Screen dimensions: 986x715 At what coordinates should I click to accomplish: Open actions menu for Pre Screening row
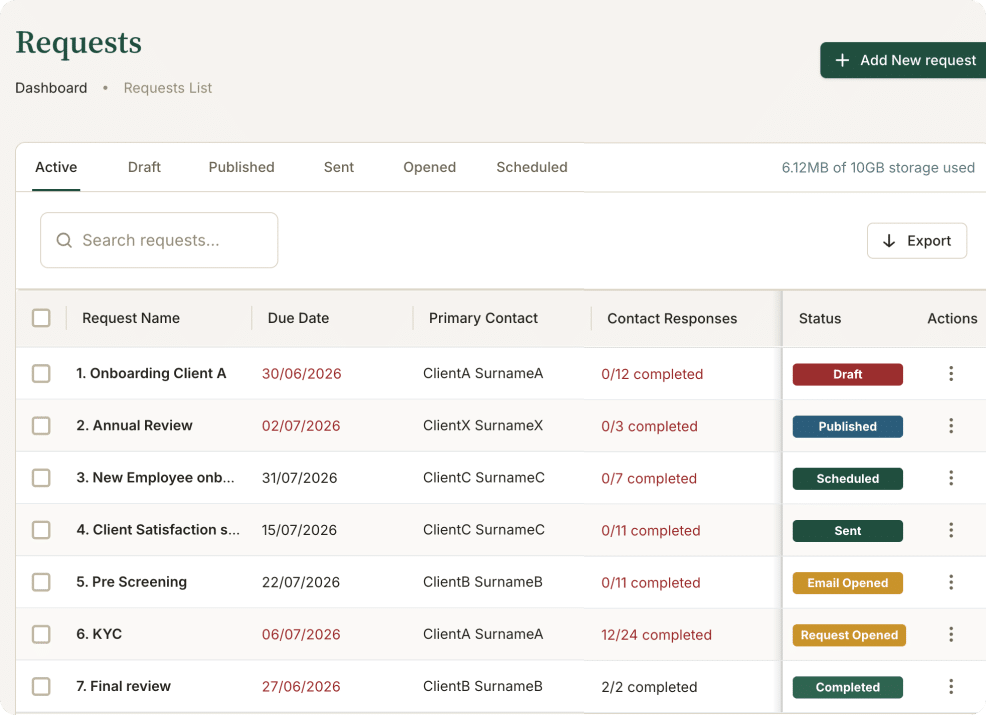click(951, 582)
